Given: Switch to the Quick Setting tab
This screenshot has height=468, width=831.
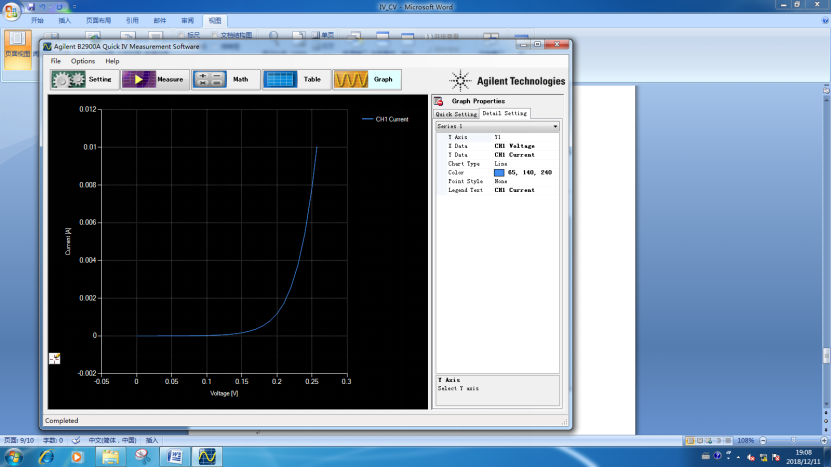Looking at the screenshot, I should click(456, 114).
